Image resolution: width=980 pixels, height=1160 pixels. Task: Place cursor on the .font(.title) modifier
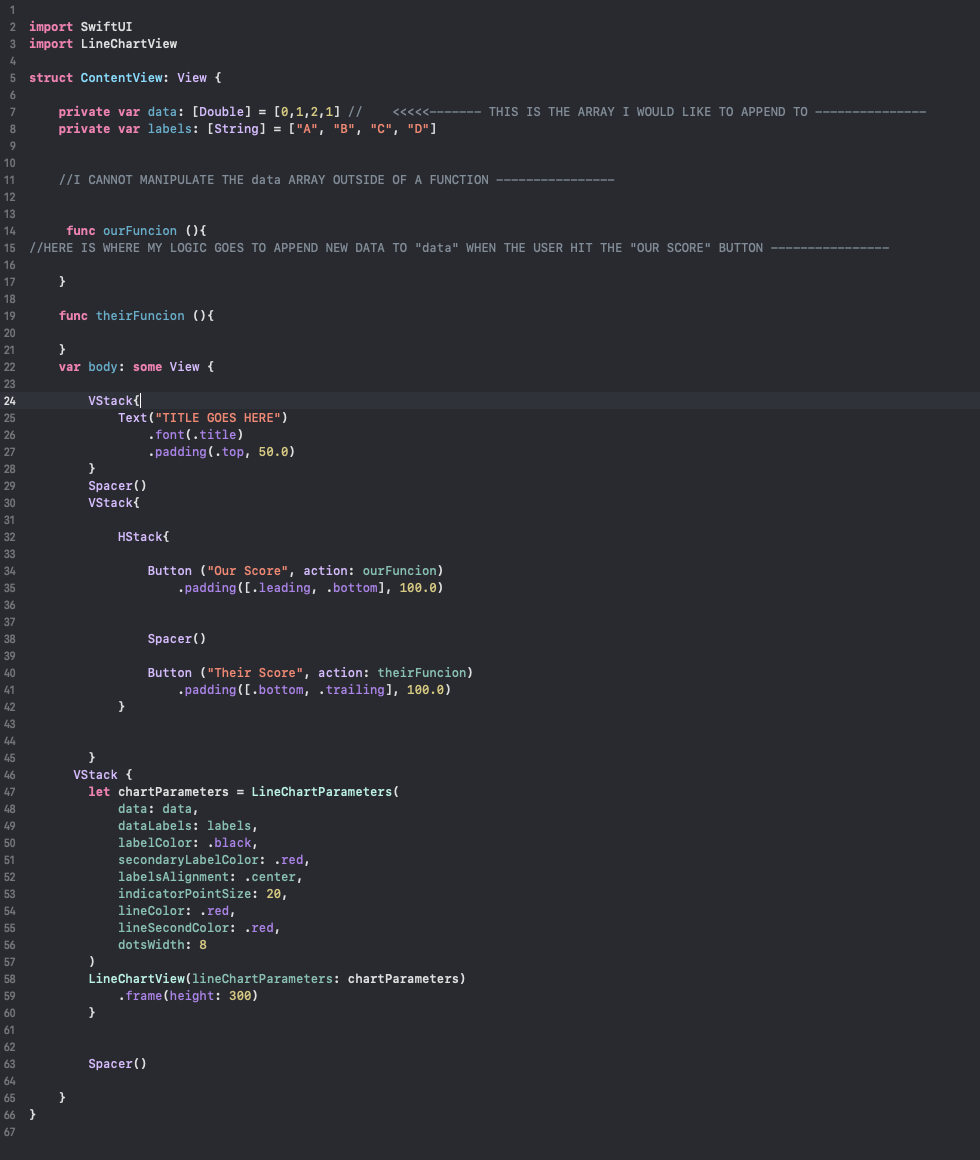195,435
